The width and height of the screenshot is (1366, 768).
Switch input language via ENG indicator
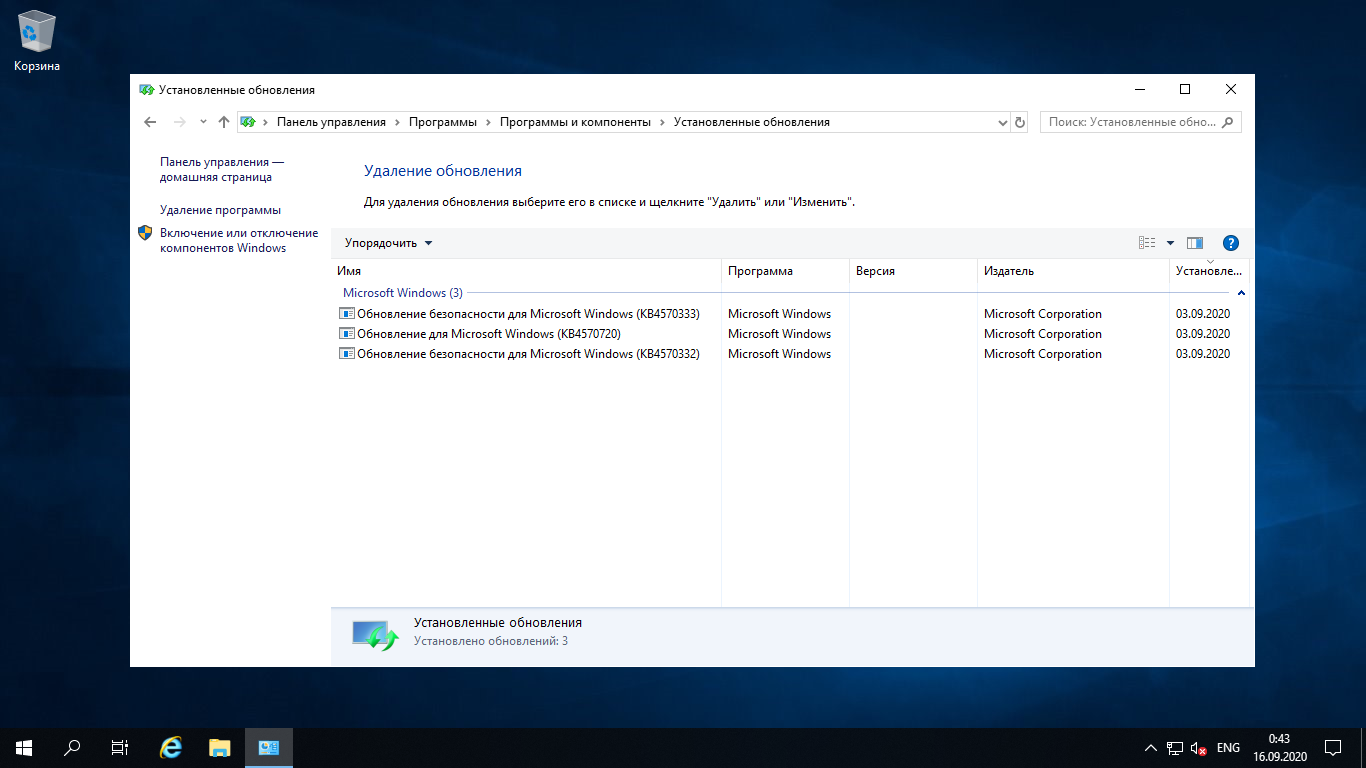tap(1228, 748)
